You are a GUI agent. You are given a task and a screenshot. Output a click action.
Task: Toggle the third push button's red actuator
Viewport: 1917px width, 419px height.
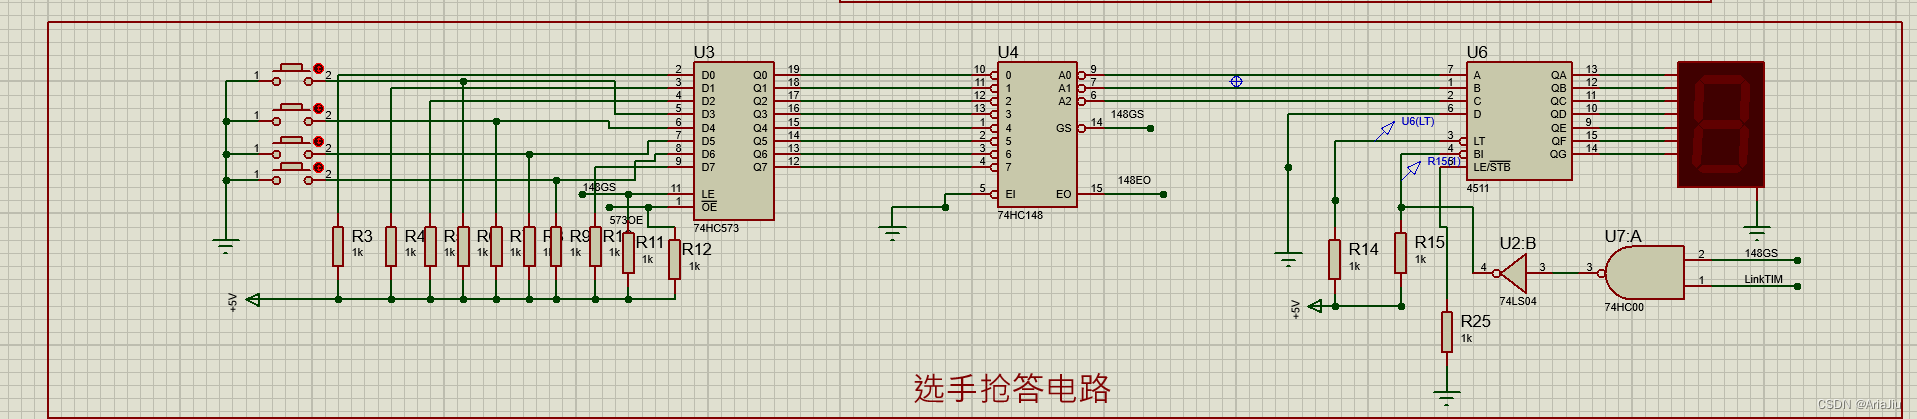(319, 142)
